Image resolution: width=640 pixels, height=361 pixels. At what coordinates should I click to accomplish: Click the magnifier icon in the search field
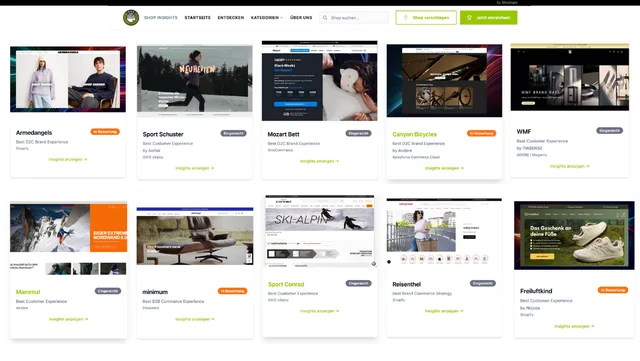(325, 18)
